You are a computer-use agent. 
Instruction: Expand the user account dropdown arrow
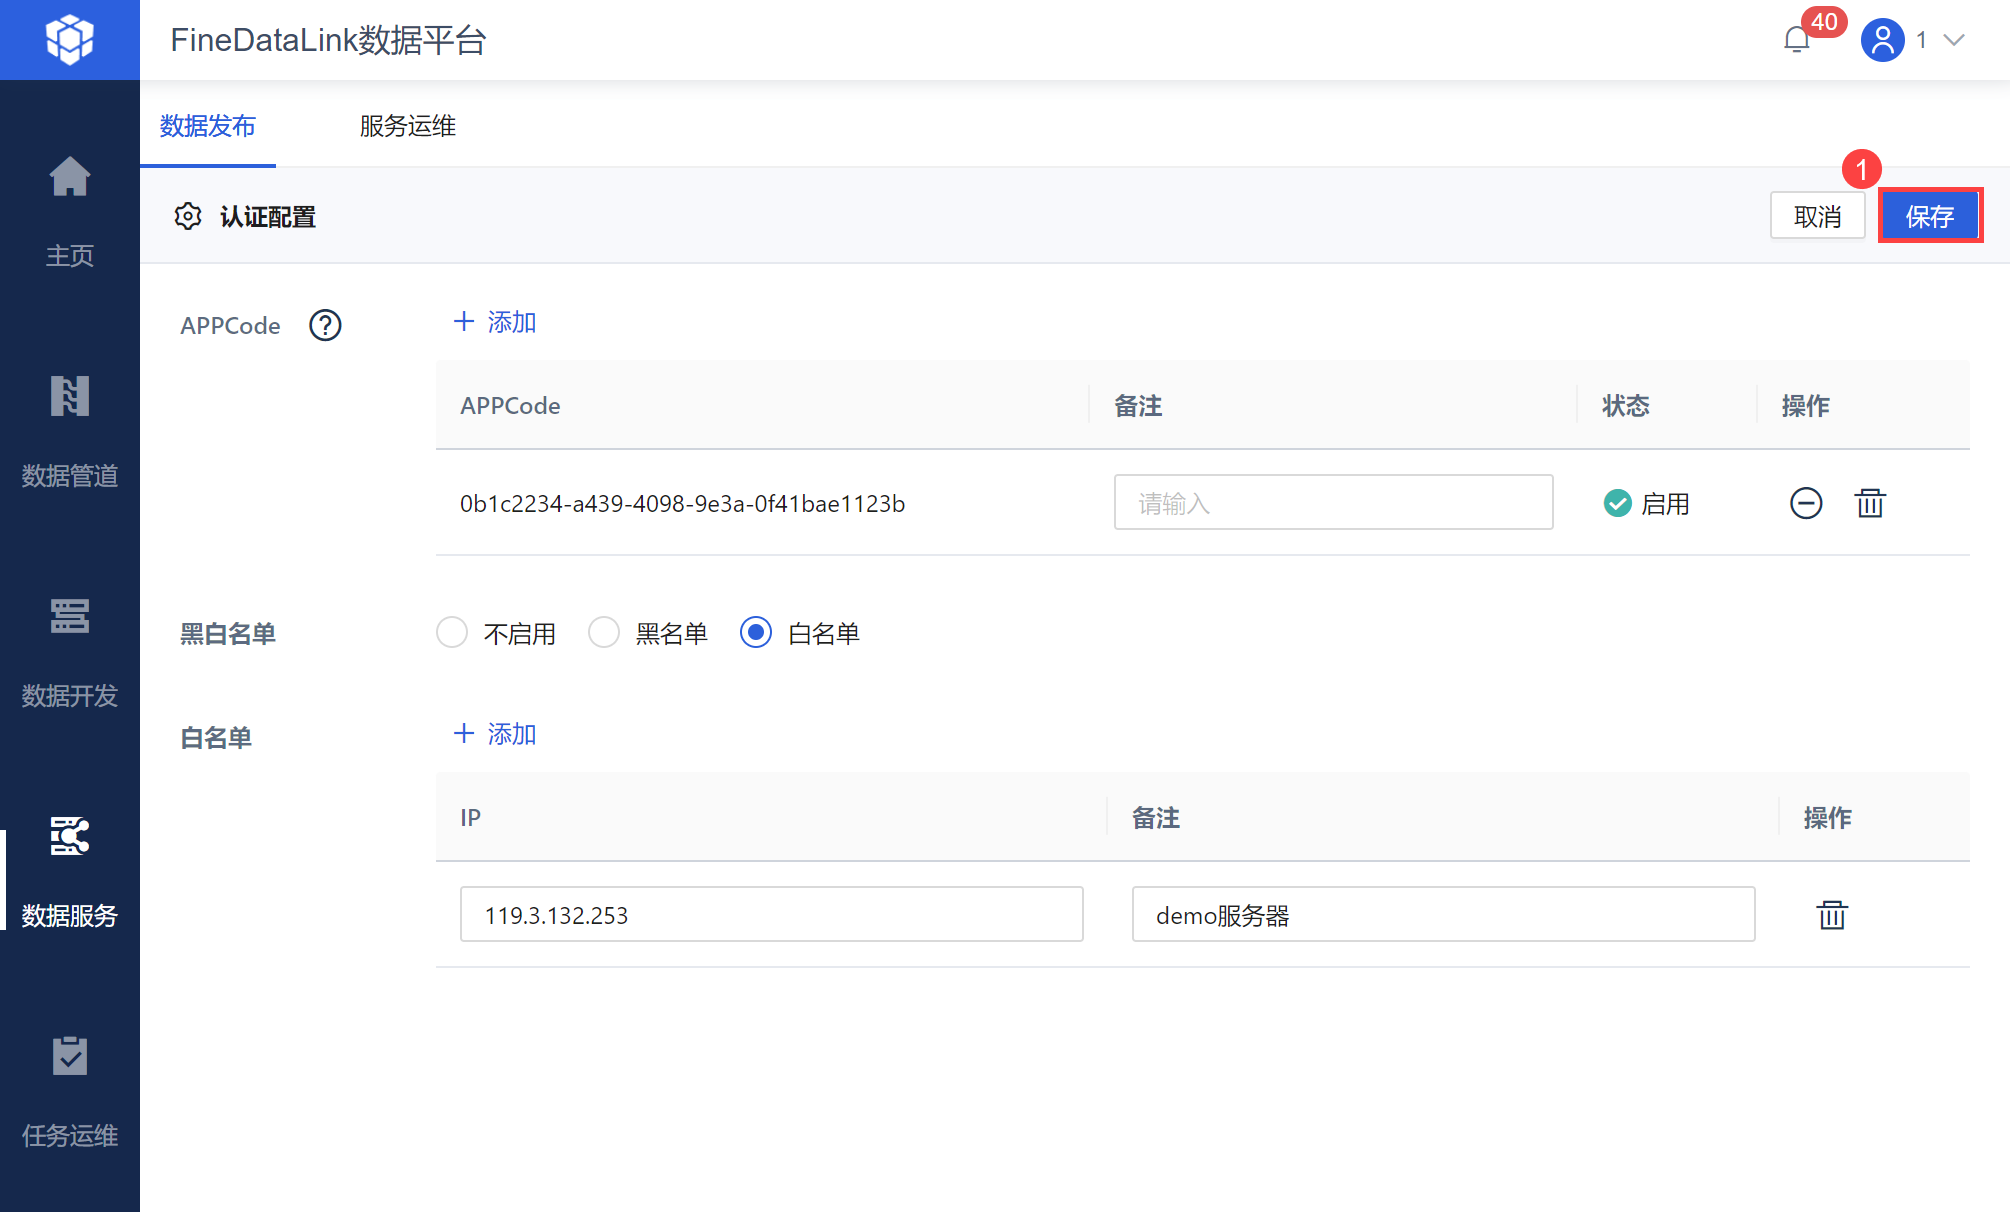pyautogui.click(x=1954, y=40)
